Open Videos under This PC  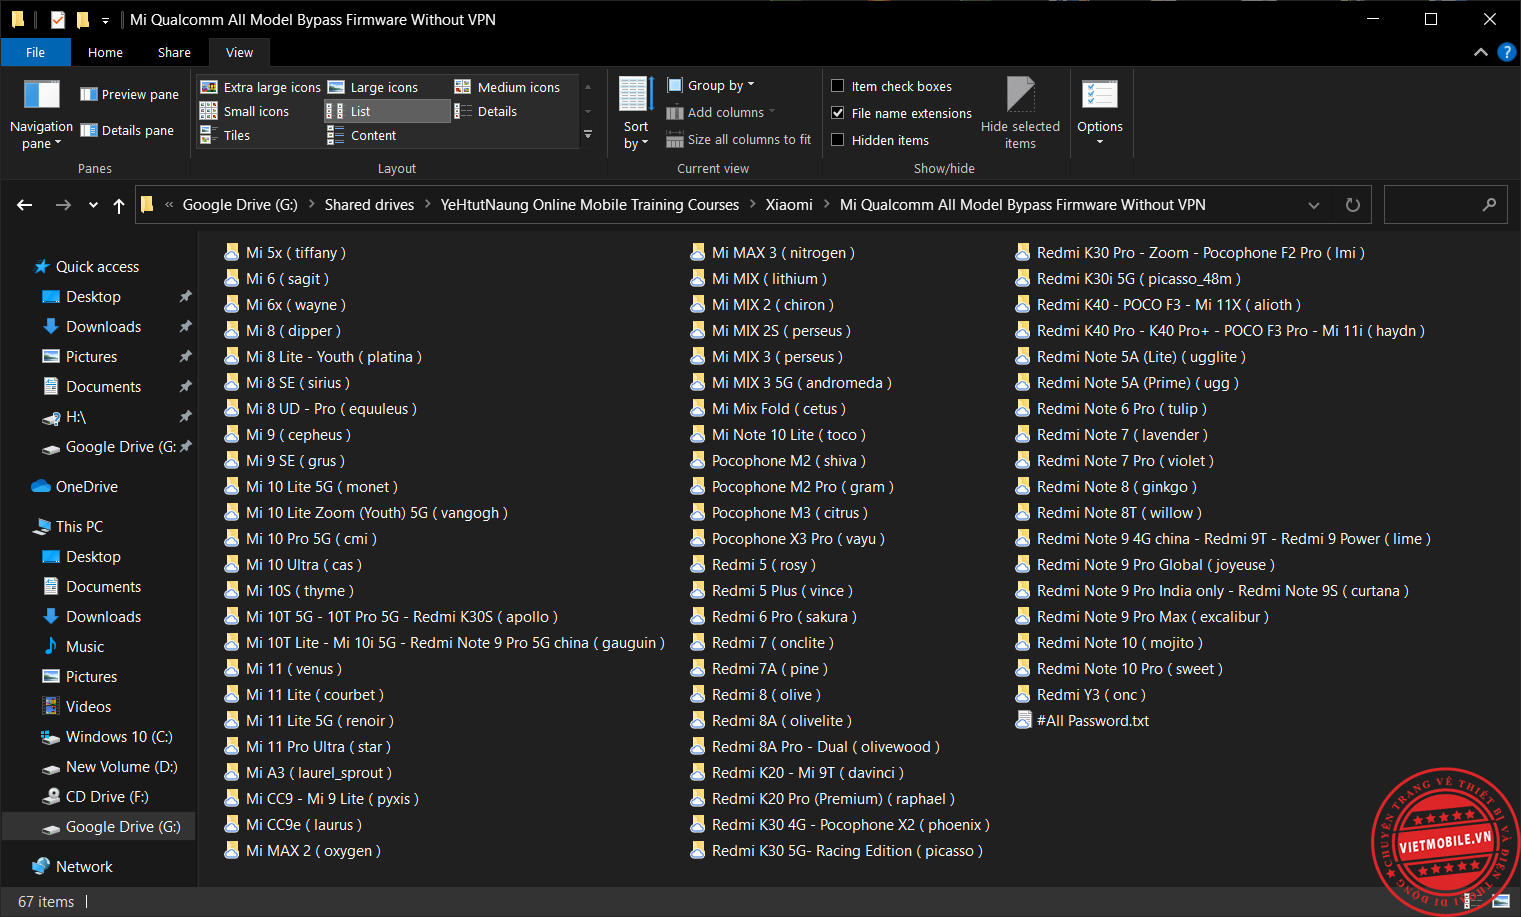(76, 707)
